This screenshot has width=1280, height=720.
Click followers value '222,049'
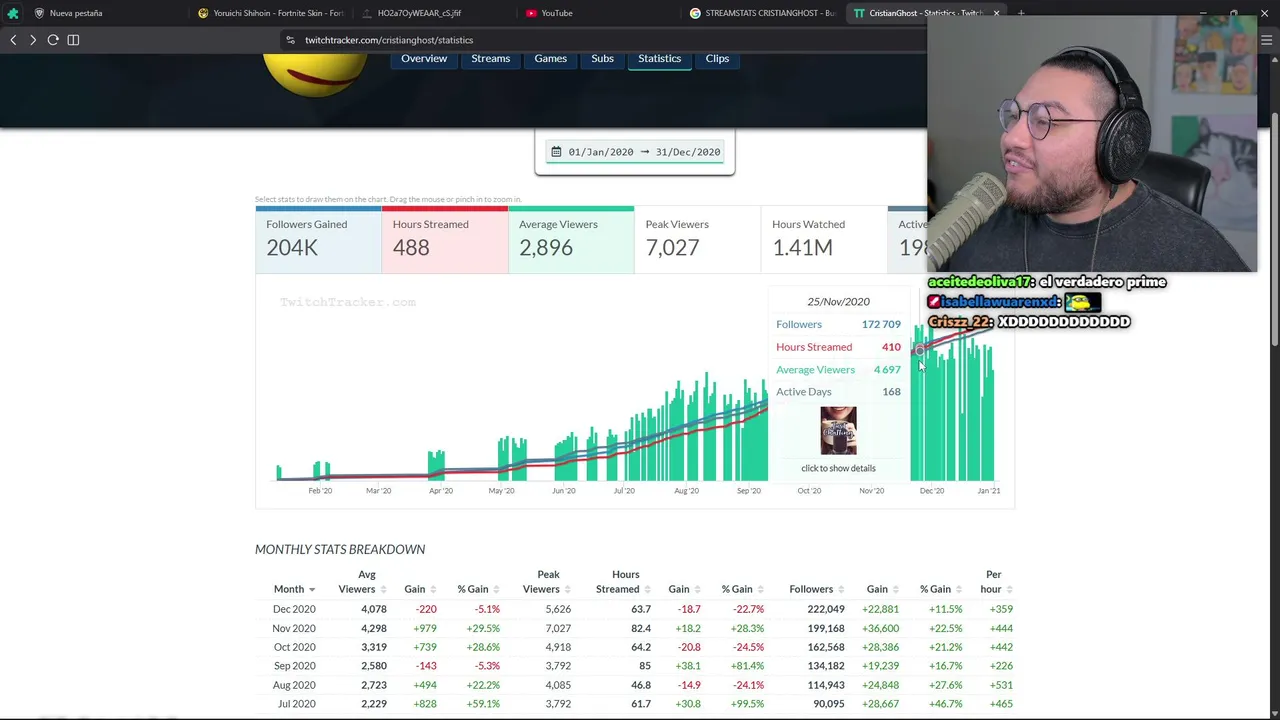826,609
